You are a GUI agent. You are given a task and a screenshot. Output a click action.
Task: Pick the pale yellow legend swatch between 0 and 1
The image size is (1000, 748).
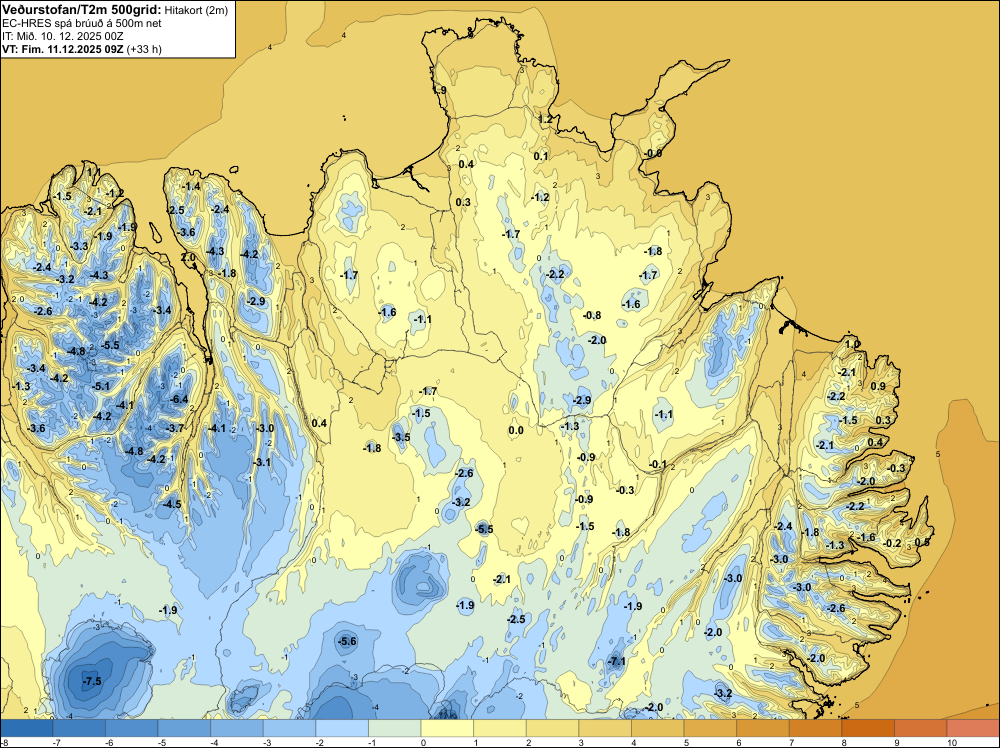[447, 728]
